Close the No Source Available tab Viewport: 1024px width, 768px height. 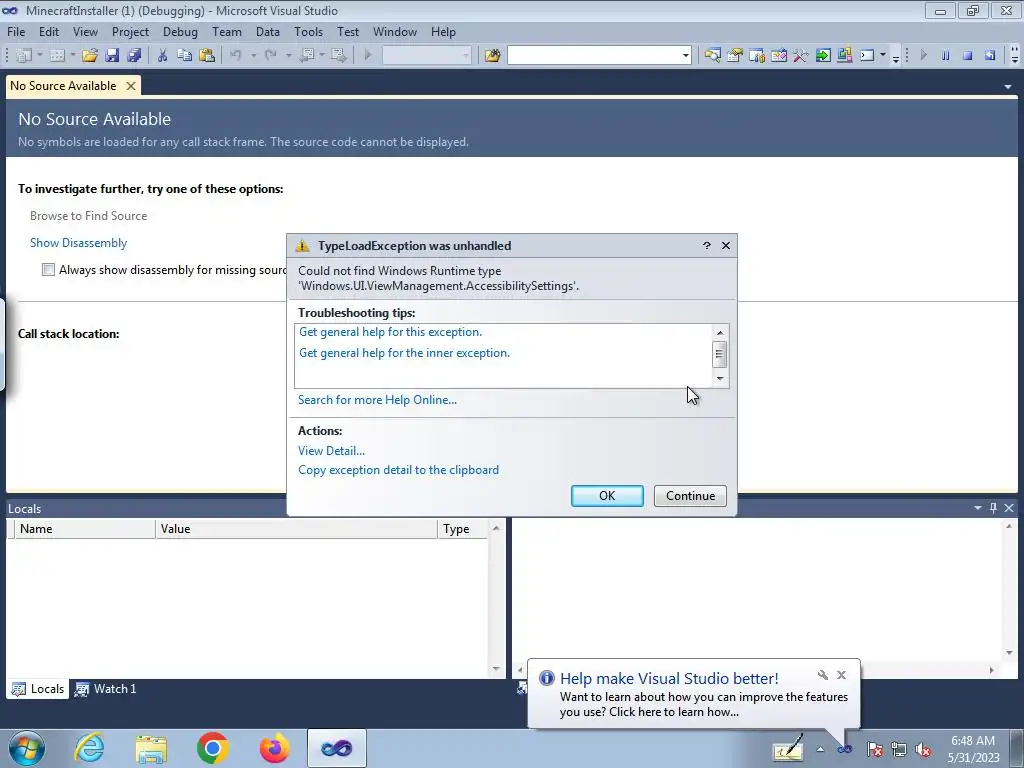(x=131, y=86)
